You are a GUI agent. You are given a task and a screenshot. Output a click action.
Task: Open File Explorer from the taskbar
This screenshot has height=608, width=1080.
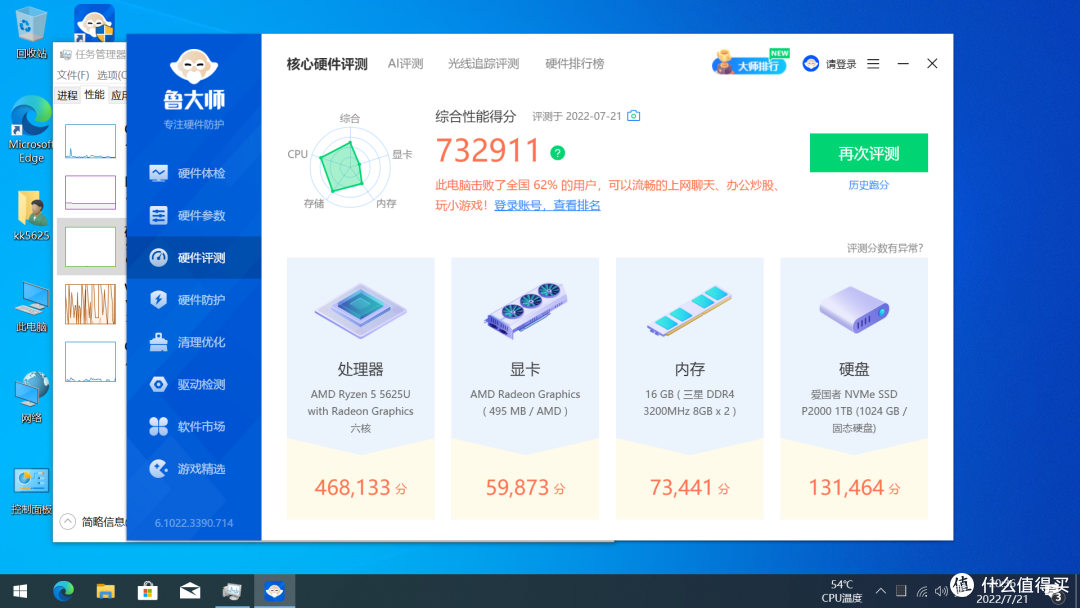tap(105, 591)
